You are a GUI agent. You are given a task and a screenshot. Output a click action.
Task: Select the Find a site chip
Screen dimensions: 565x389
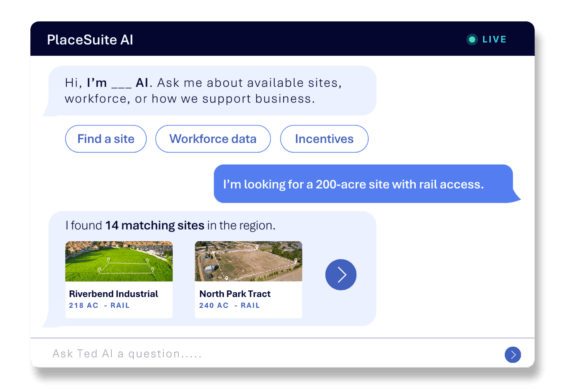(x=106, y=139)
